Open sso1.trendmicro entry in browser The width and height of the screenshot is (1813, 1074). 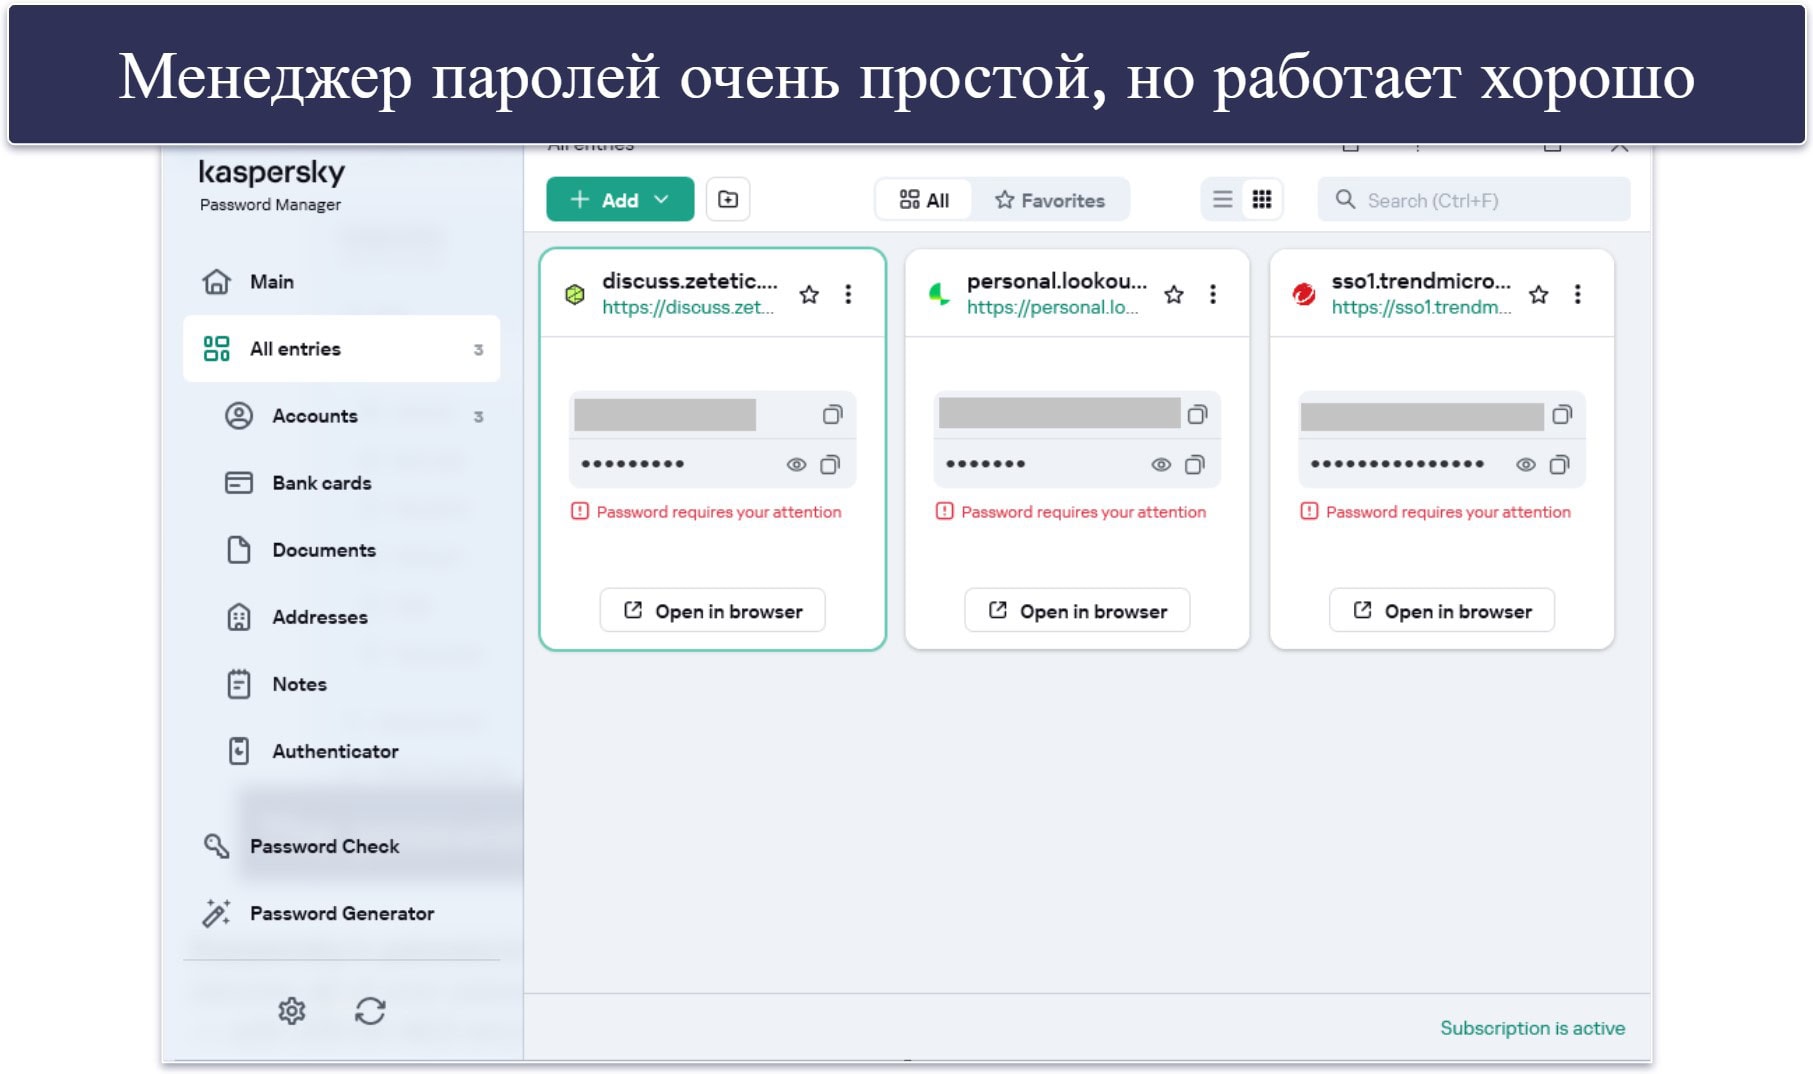pyautogui.click(x=1442, y=611)
